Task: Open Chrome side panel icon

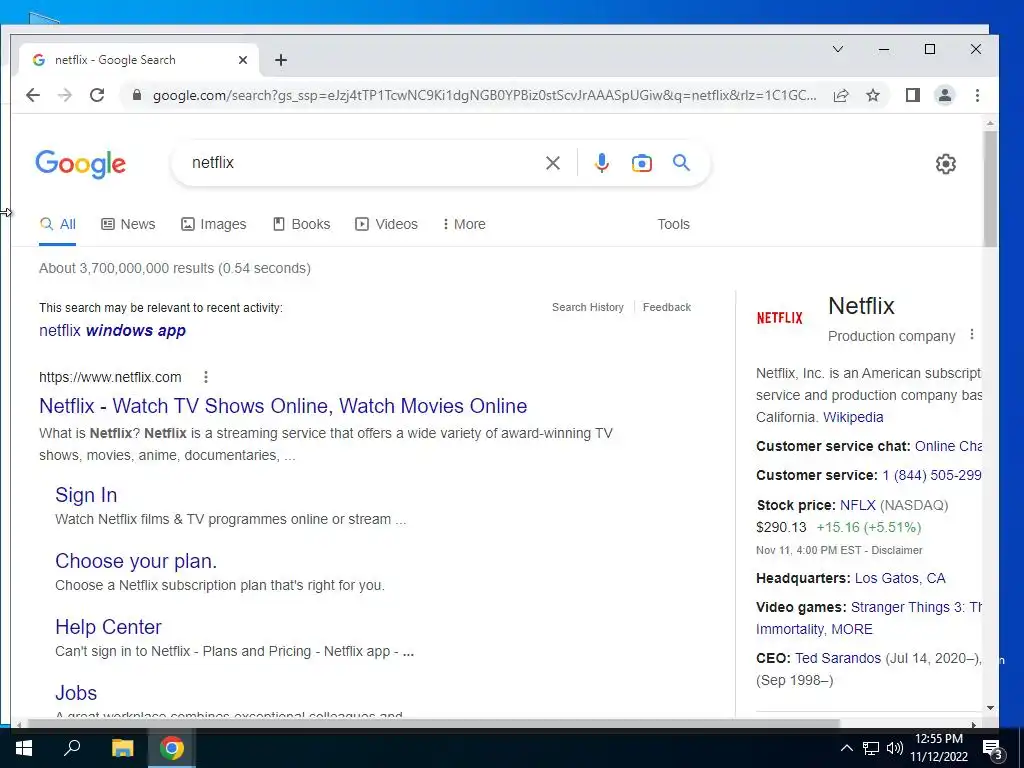Action: point(913,95)
